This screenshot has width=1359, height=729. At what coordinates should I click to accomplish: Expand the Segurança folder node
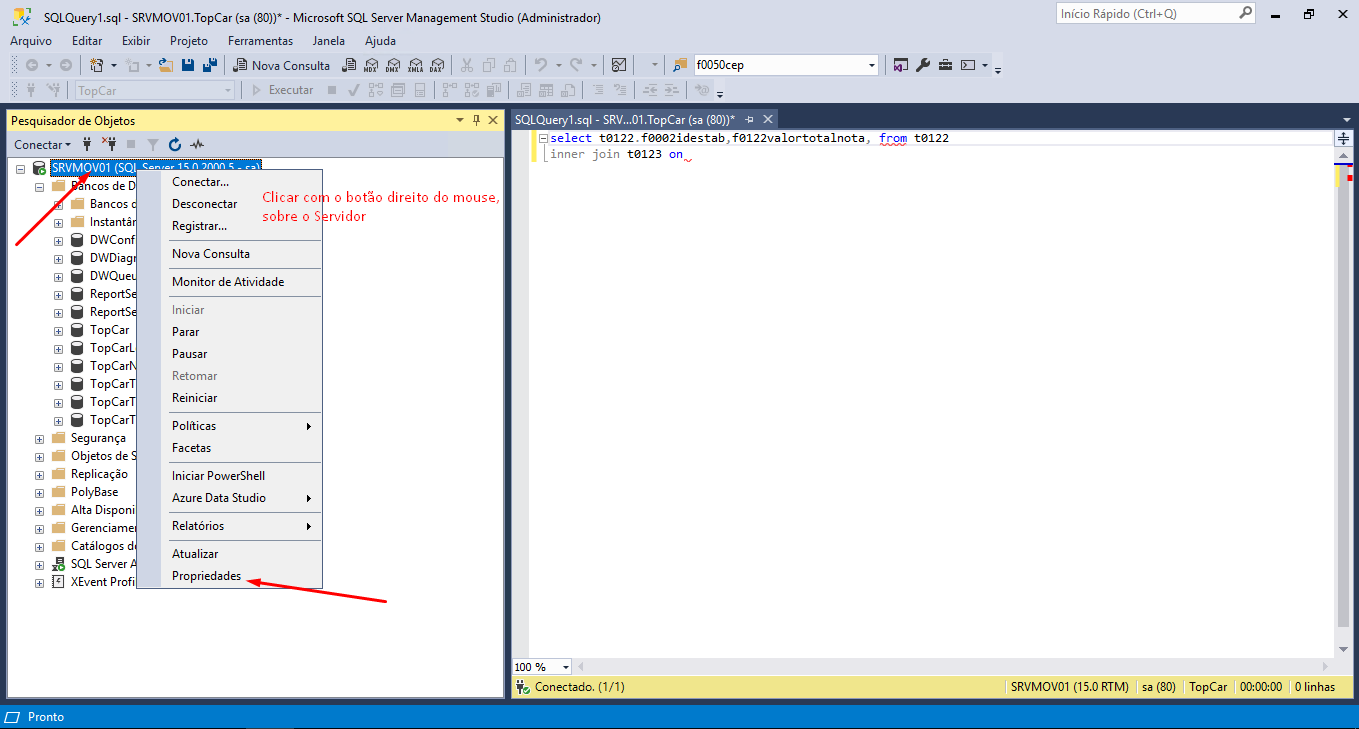(x=39, y=438)
